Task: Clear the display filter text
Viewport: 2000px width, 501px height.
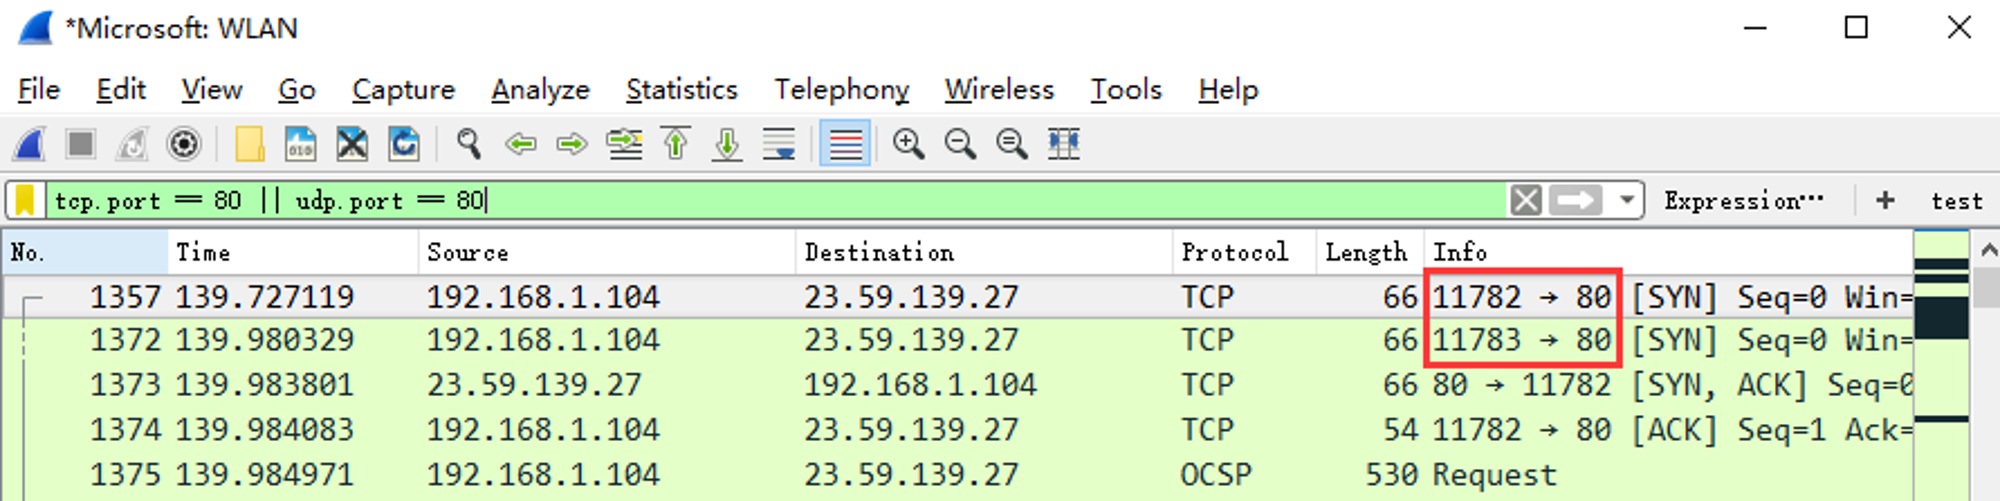Action: point(1526,200)
